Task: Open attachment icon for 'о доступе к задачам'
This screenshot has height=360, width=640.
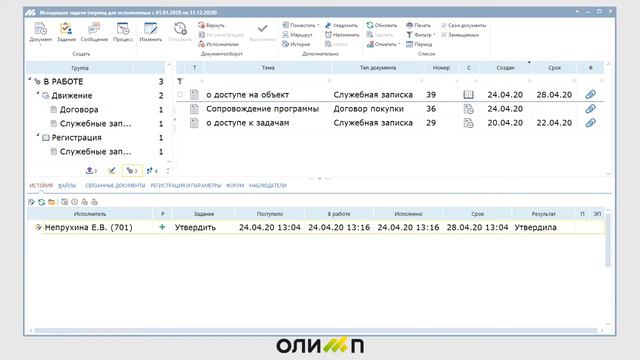Action: [x=590, y=123]
